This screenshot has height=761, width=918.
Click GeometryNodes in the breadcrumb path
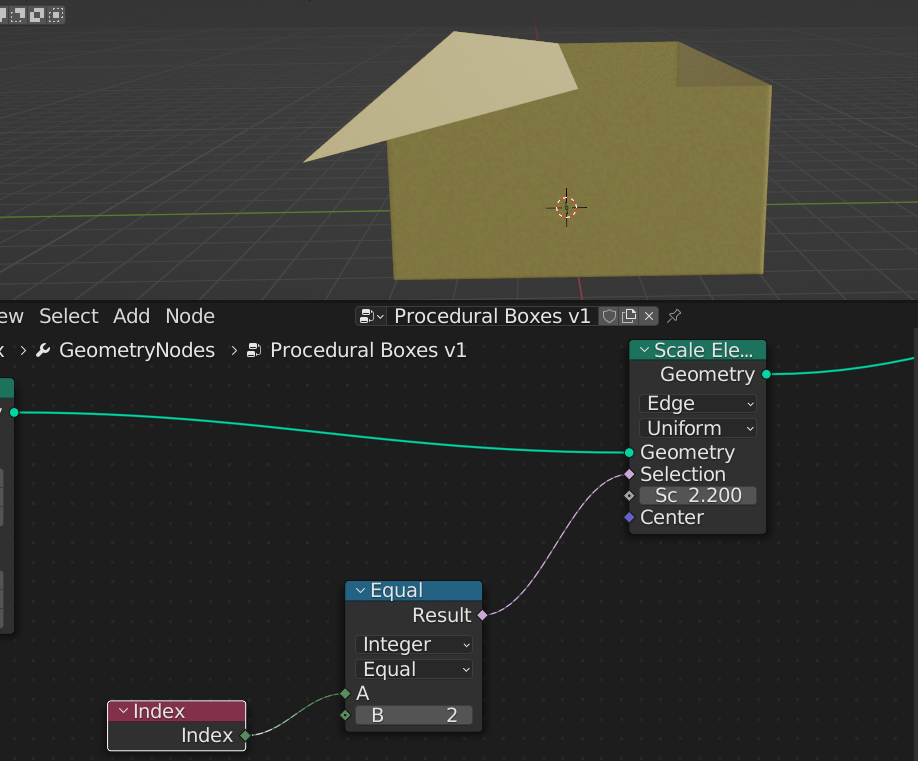137,350
